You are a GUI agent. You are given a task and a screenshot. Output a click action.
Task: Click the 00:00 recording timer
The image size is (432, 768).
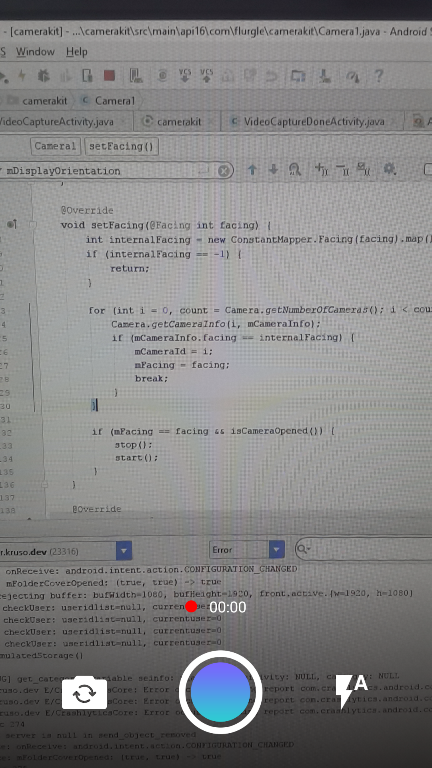(228, 607)
